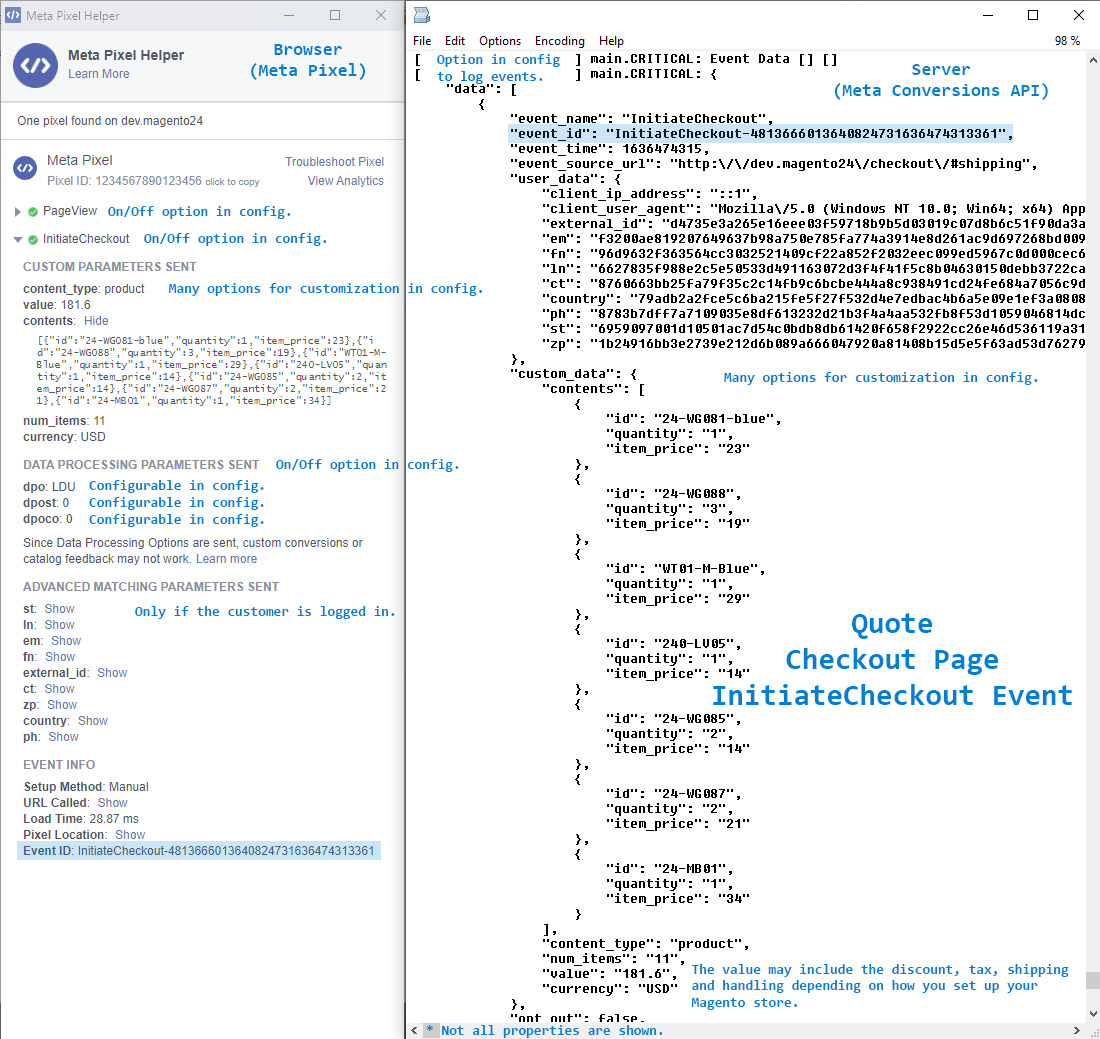Open the Encoding menu

click(x=559, y=40)
